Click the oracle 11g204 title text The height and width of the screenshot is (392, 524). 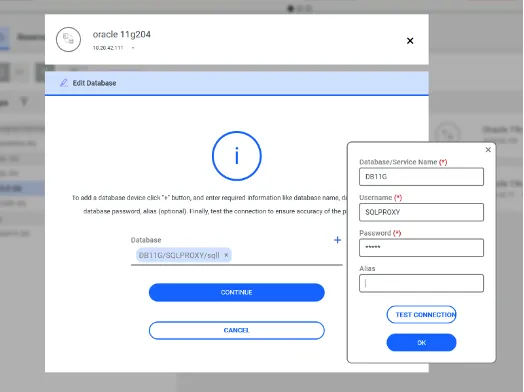point(122,34)
